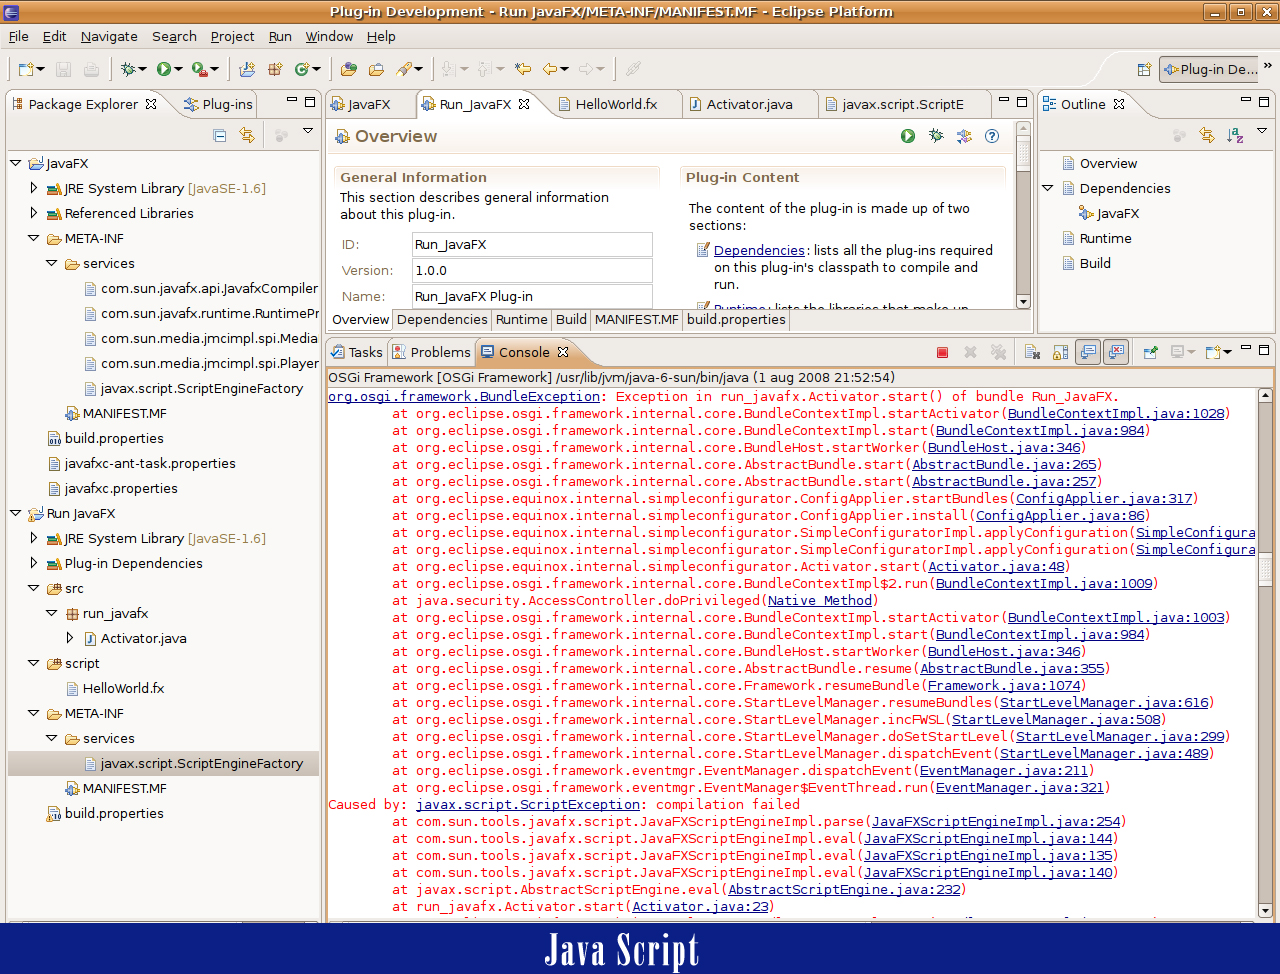1280x974 pixels.
Task: Click the javax.script.ScriptException link
Action: tap(528, 804)
